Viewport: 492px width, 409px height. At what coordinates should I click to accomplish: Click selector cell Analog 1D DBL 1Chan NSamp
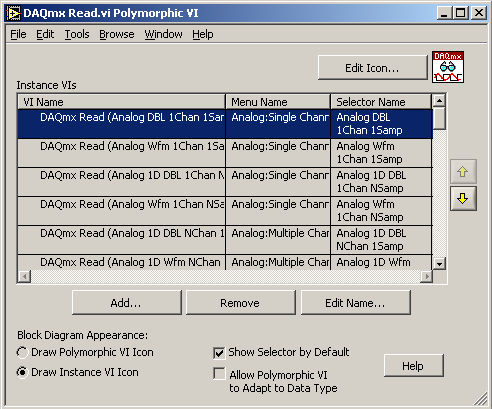381,182
